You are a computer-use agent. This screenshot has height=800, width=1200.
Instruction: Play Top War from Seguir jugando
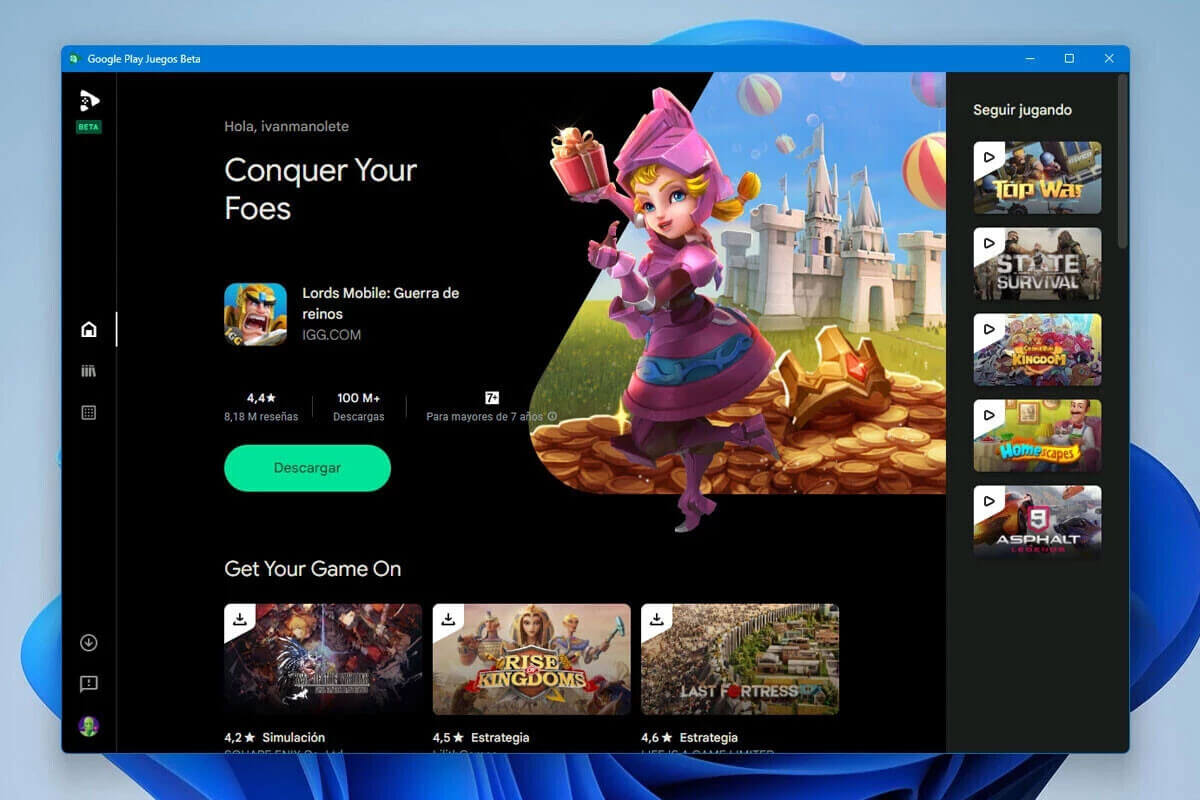tap(1037, 176)
